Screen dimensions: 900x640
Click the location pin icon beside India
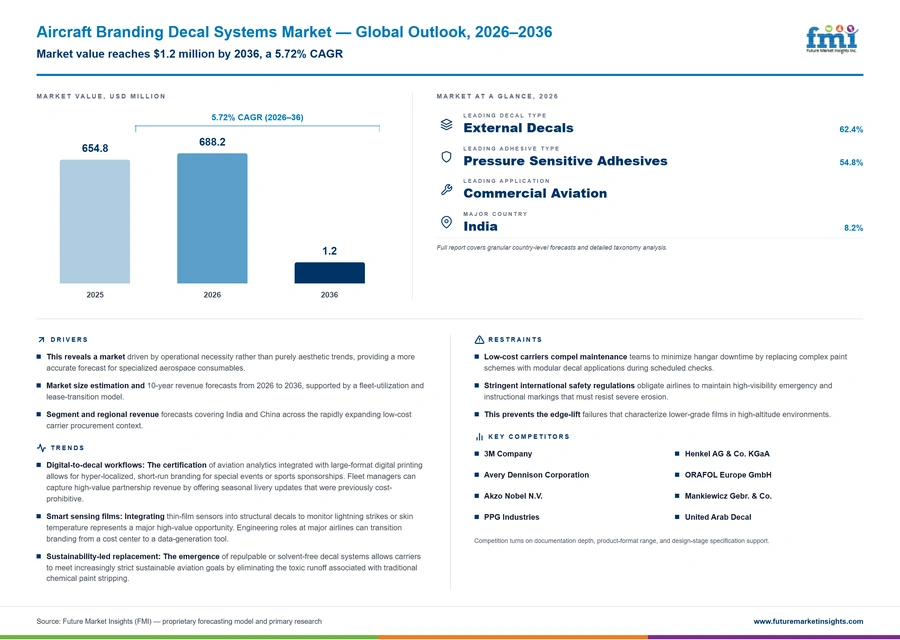(x=446, y=222)
